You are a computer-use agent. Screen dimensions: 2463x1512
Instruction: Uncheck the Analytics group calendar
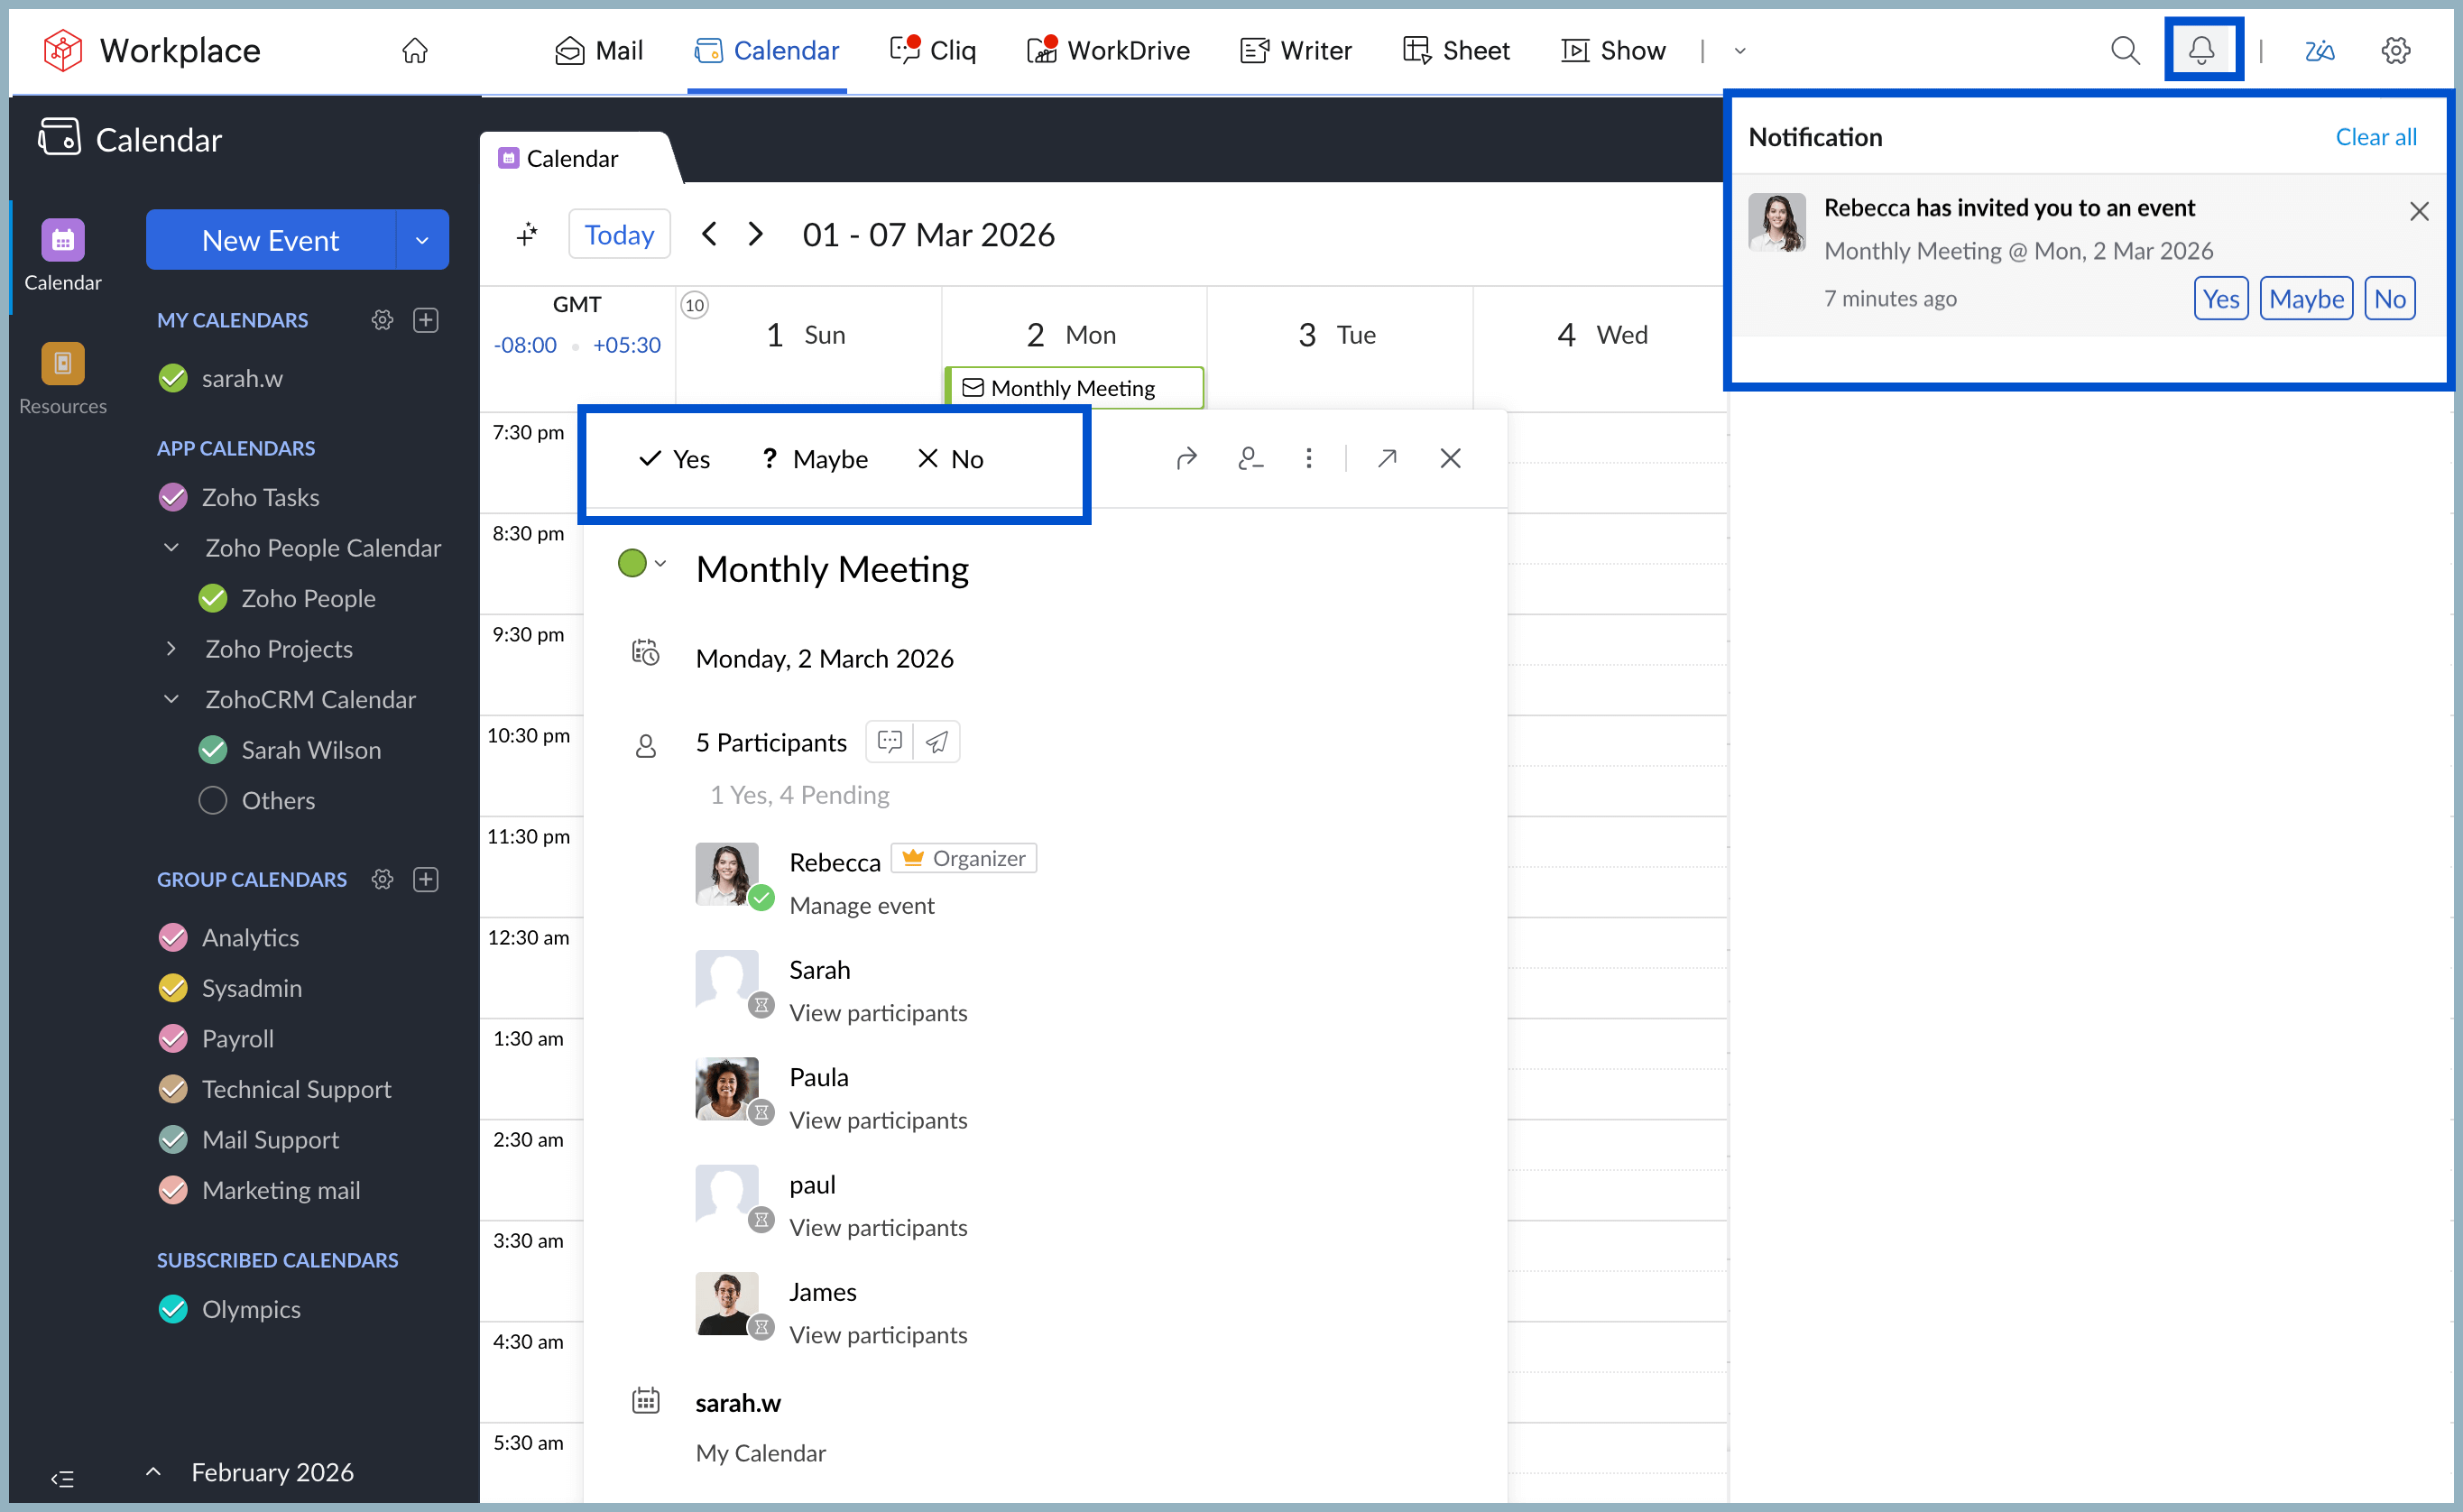[x=173, y=937]
